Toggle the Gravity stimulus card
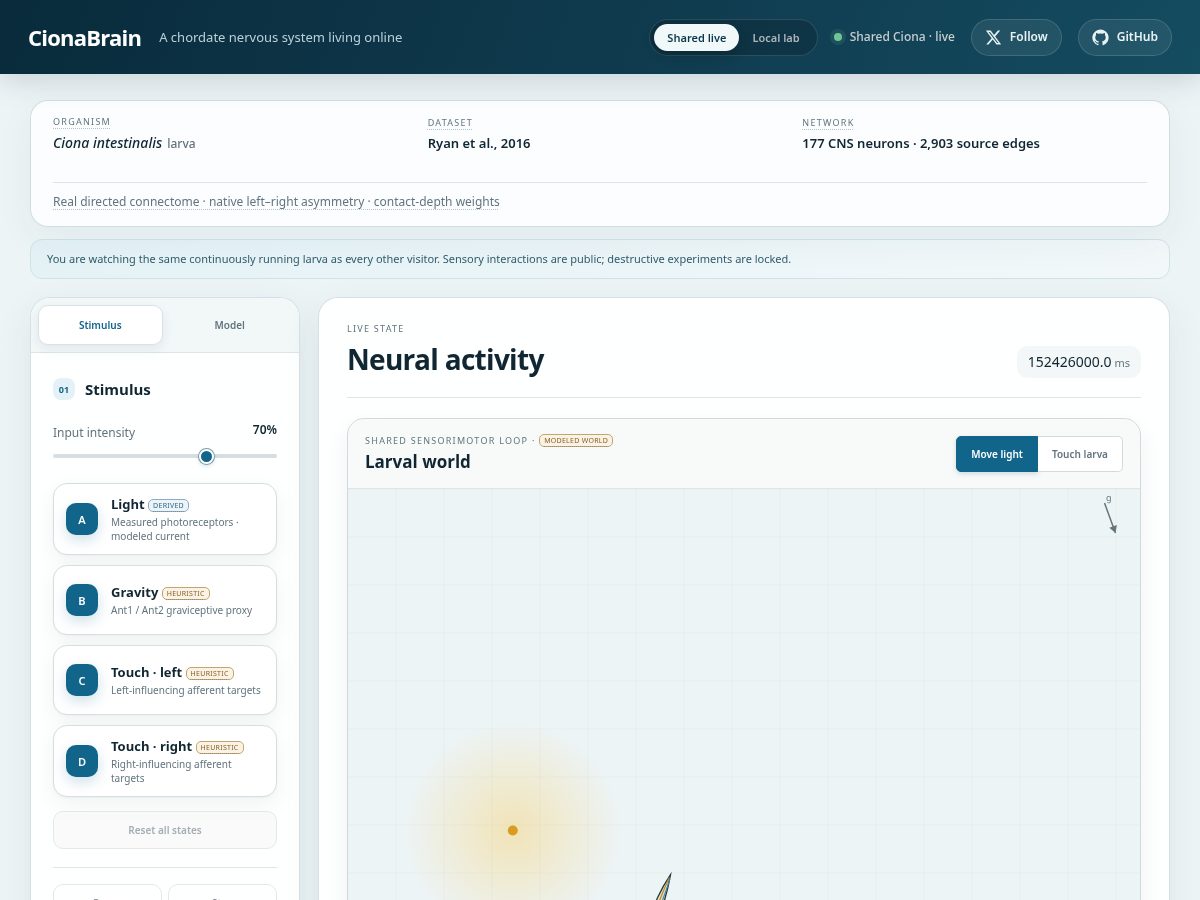Image resolution: width=1200 pixels, height=900 pixels. 165,600
